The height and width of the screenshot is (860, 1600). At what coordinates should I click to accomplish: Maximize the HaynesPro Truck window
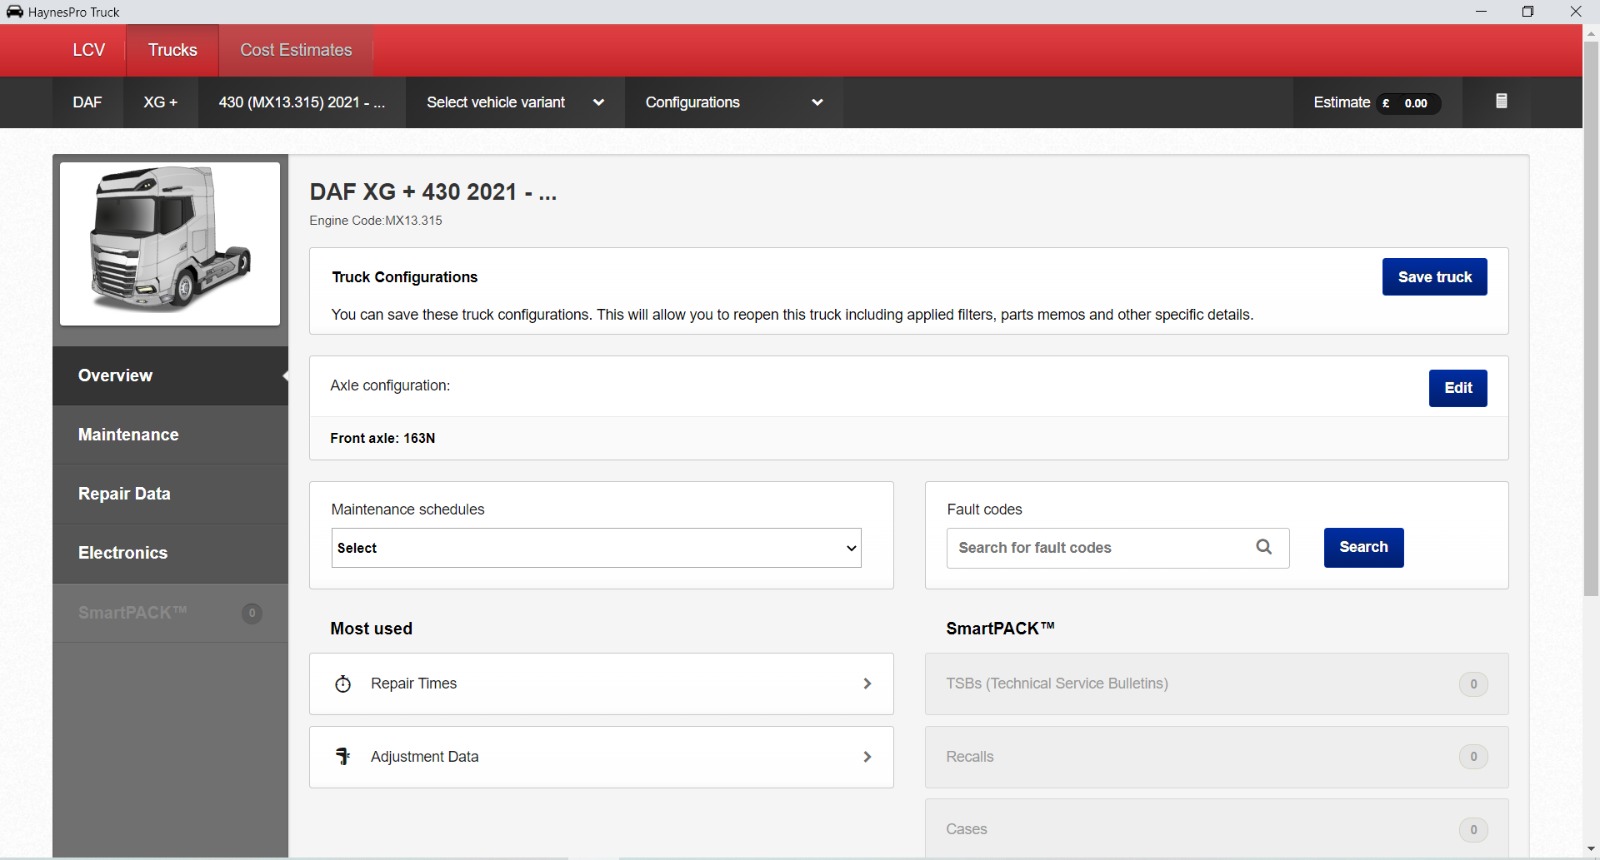(x=1528, y=12)
